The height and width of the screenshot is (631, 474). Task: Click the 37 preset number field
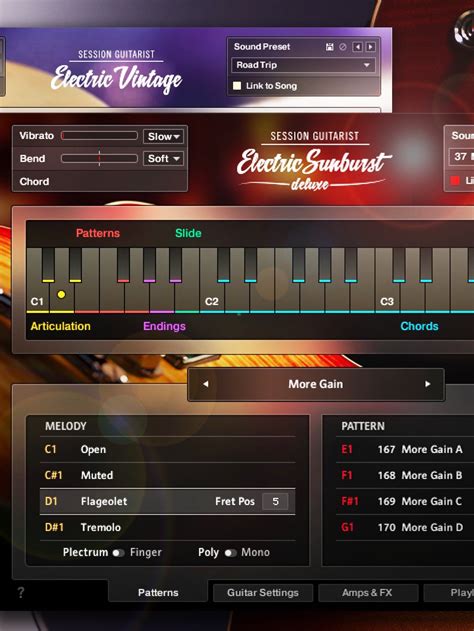tap(462, 157)
